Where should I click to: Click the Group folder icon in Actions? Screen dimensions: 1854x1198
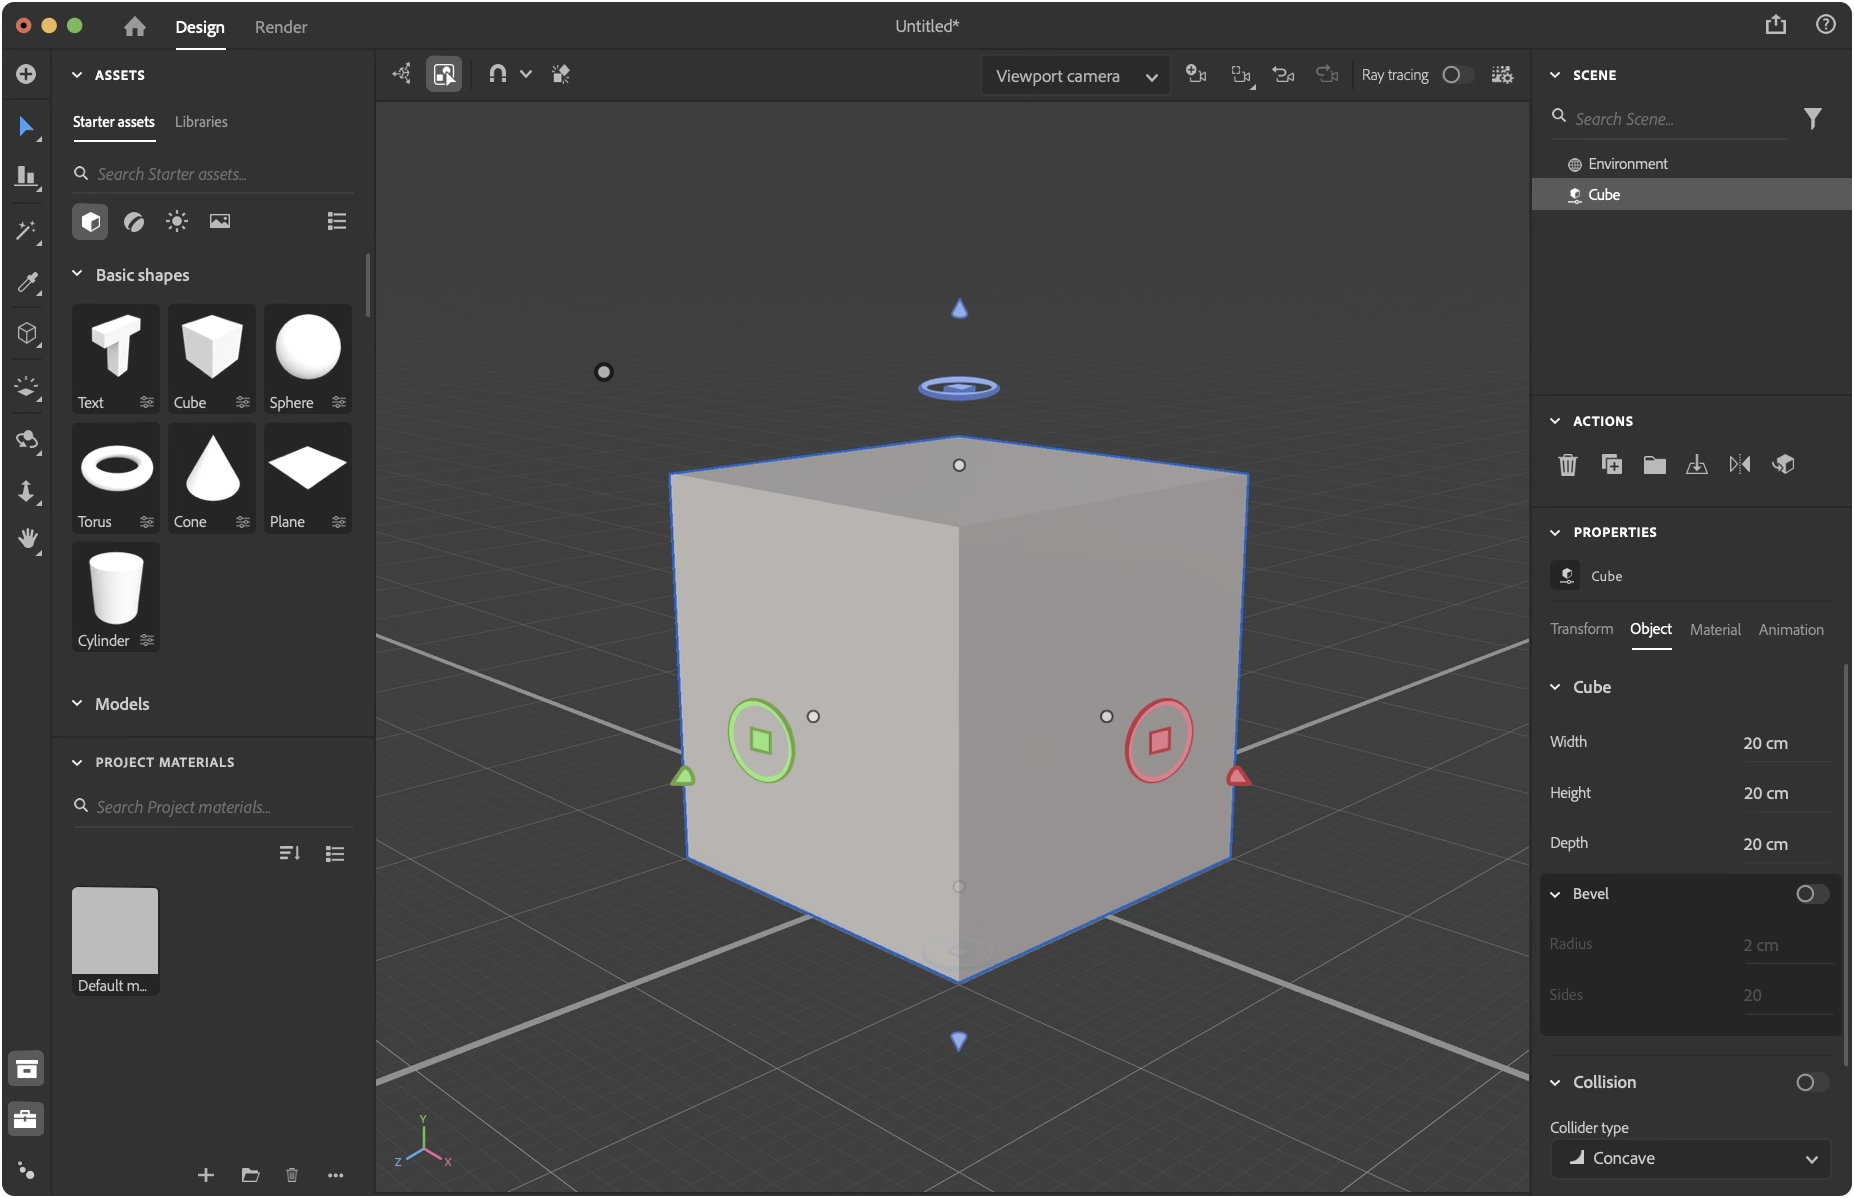(1654, 464)
